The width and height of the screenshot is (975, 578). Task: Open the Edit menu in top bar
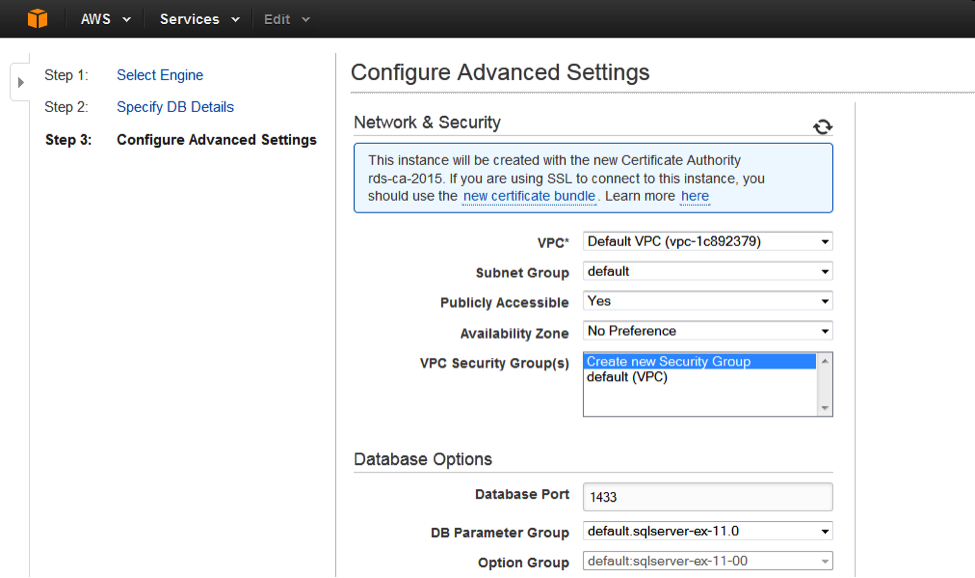[x=287, y=19]
